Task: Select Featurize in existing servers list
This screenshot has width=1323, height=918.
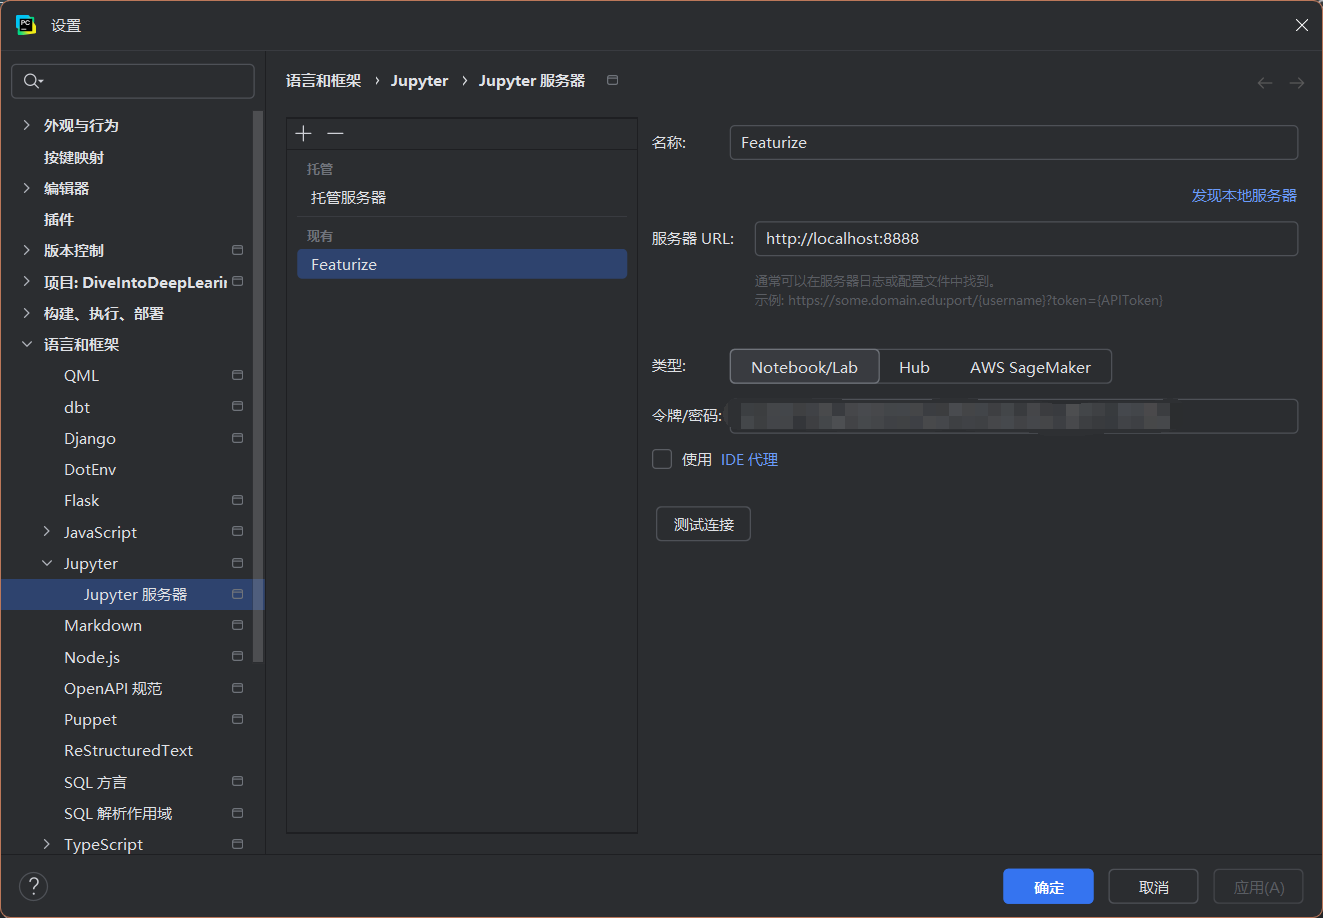Action: (x=462, y=264)
